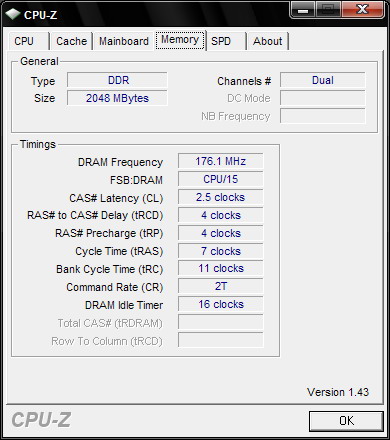Click the empty NB Frequency field

click(323, 116)
